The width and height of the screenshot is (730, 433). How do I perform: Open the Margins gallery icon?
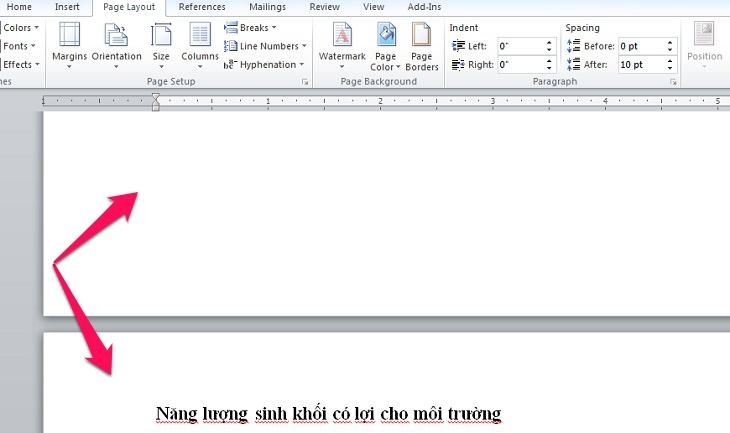point(69,34)
